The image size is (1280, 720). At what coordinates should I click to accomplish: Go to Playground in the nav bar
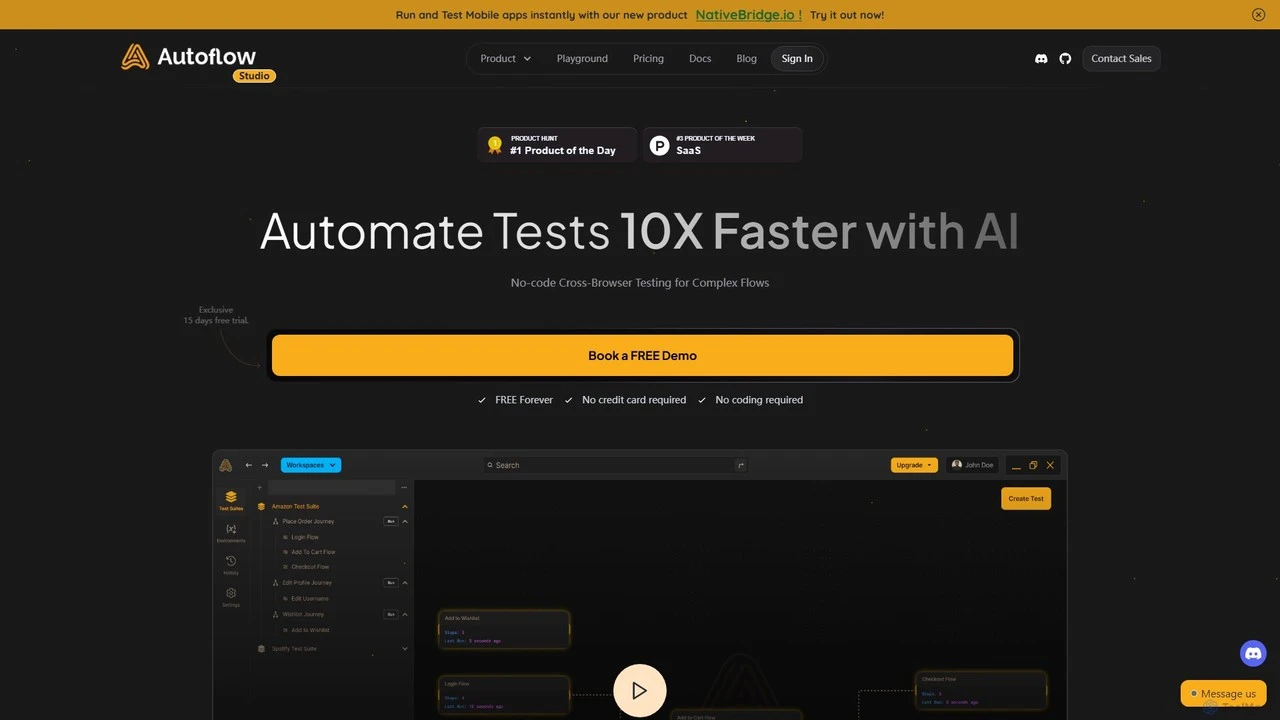582,59
